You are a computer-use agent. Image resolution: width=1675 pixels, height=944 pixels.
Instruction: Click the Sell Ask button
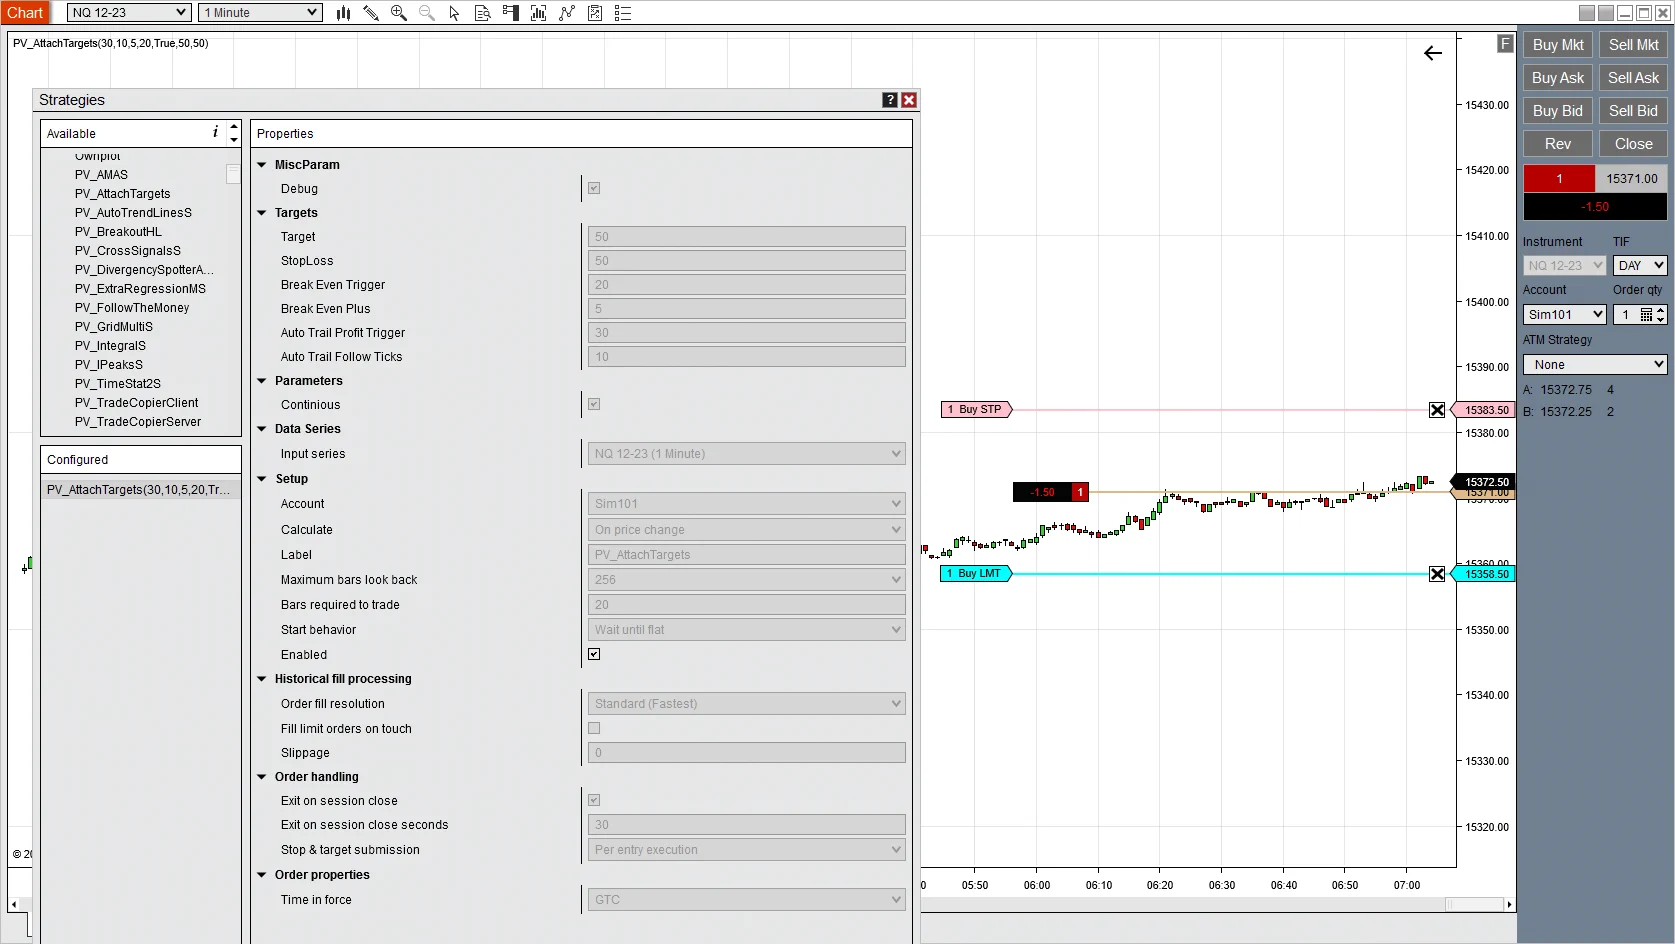tap(1633, 78)
